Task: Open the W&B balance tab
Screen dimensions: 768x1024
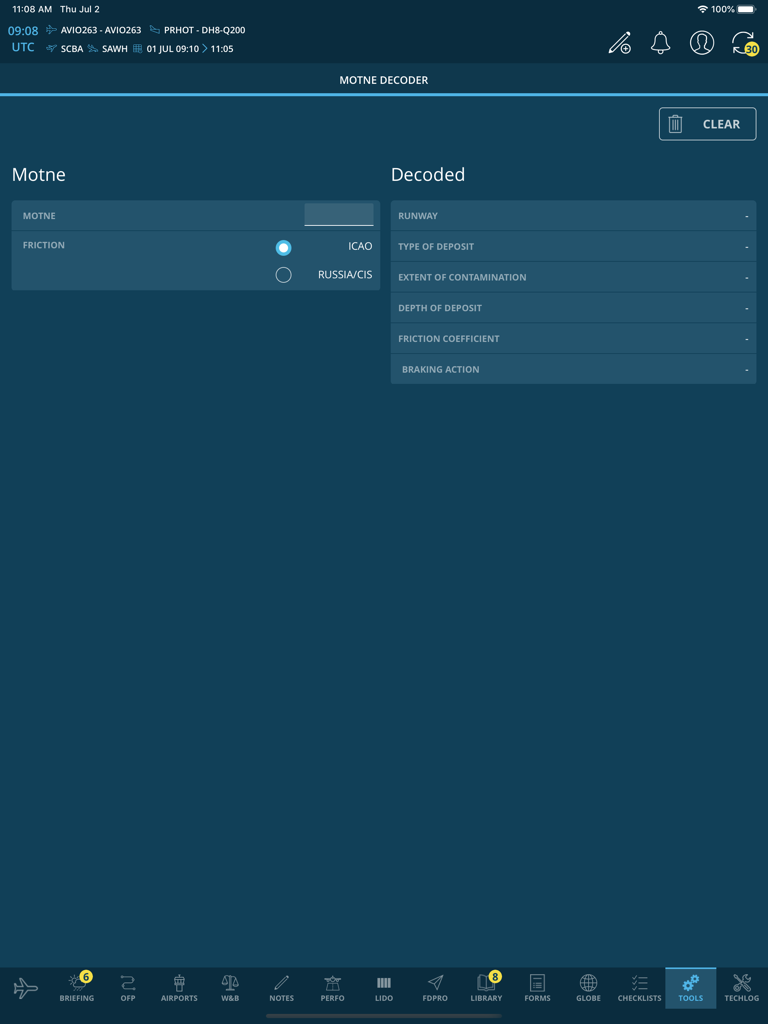Action: click(x=230, y=988)
